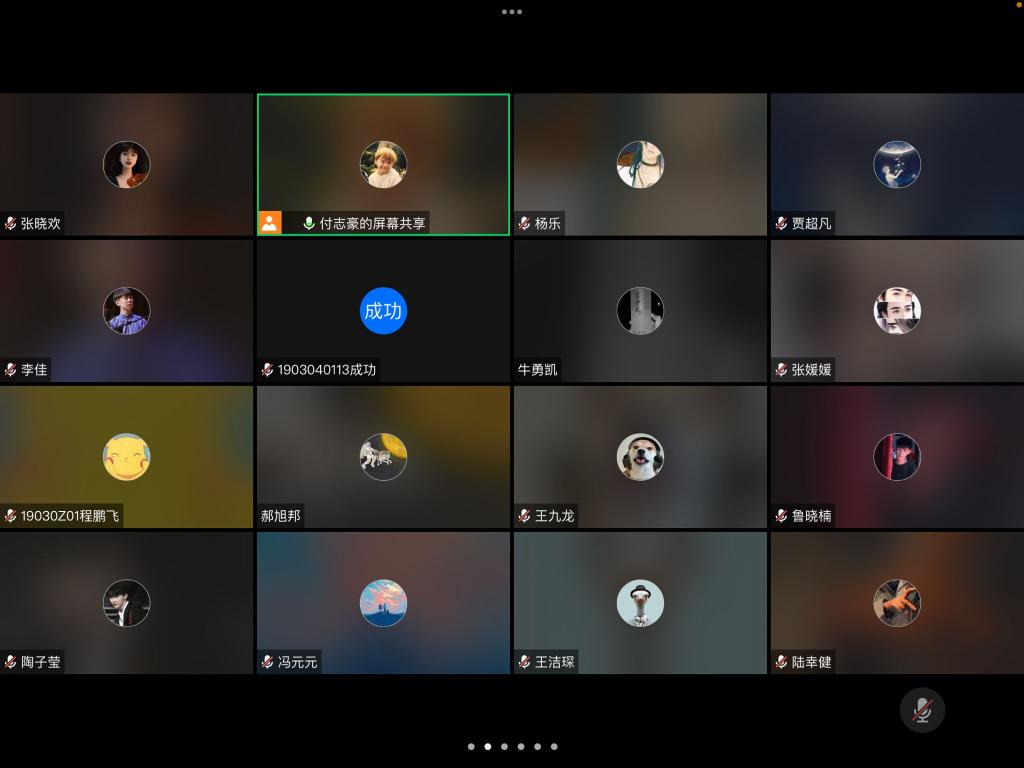Click 张晓欢's muted microphone icon
This screenshot has width=1024, height=768.
(x=10, y=224)
